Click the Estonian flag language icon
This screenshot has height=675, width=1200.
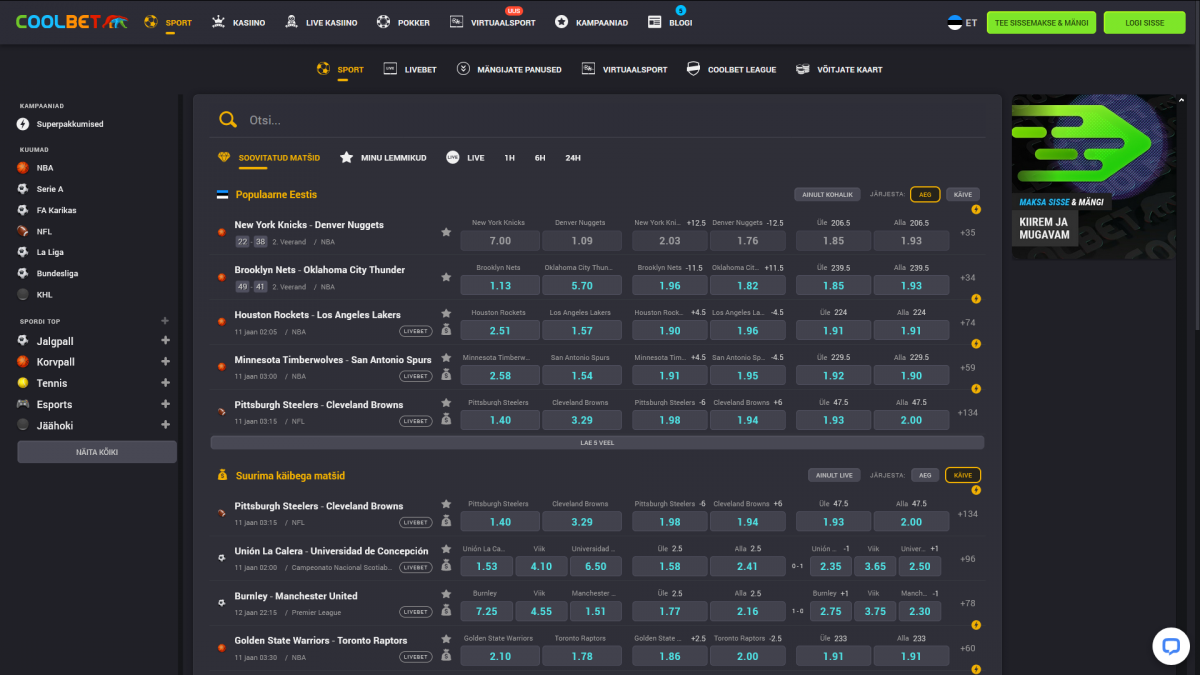[954, 22]
